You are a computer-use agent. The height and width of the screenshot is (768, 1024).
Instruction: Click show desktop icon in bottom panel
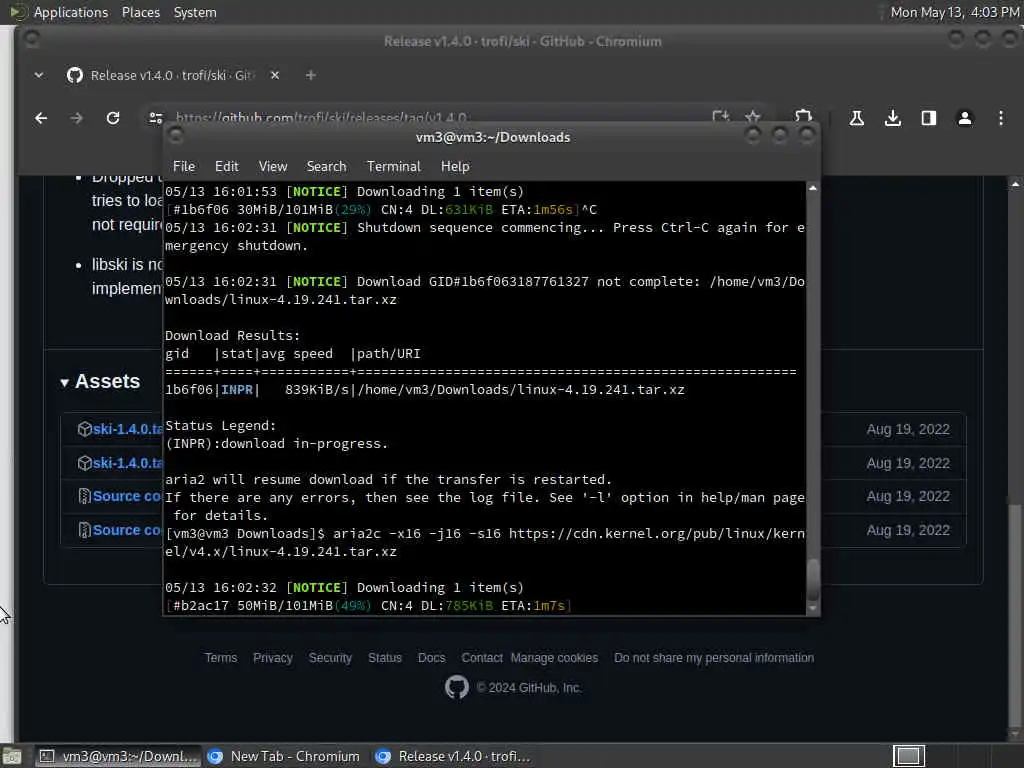click(12, 756)
